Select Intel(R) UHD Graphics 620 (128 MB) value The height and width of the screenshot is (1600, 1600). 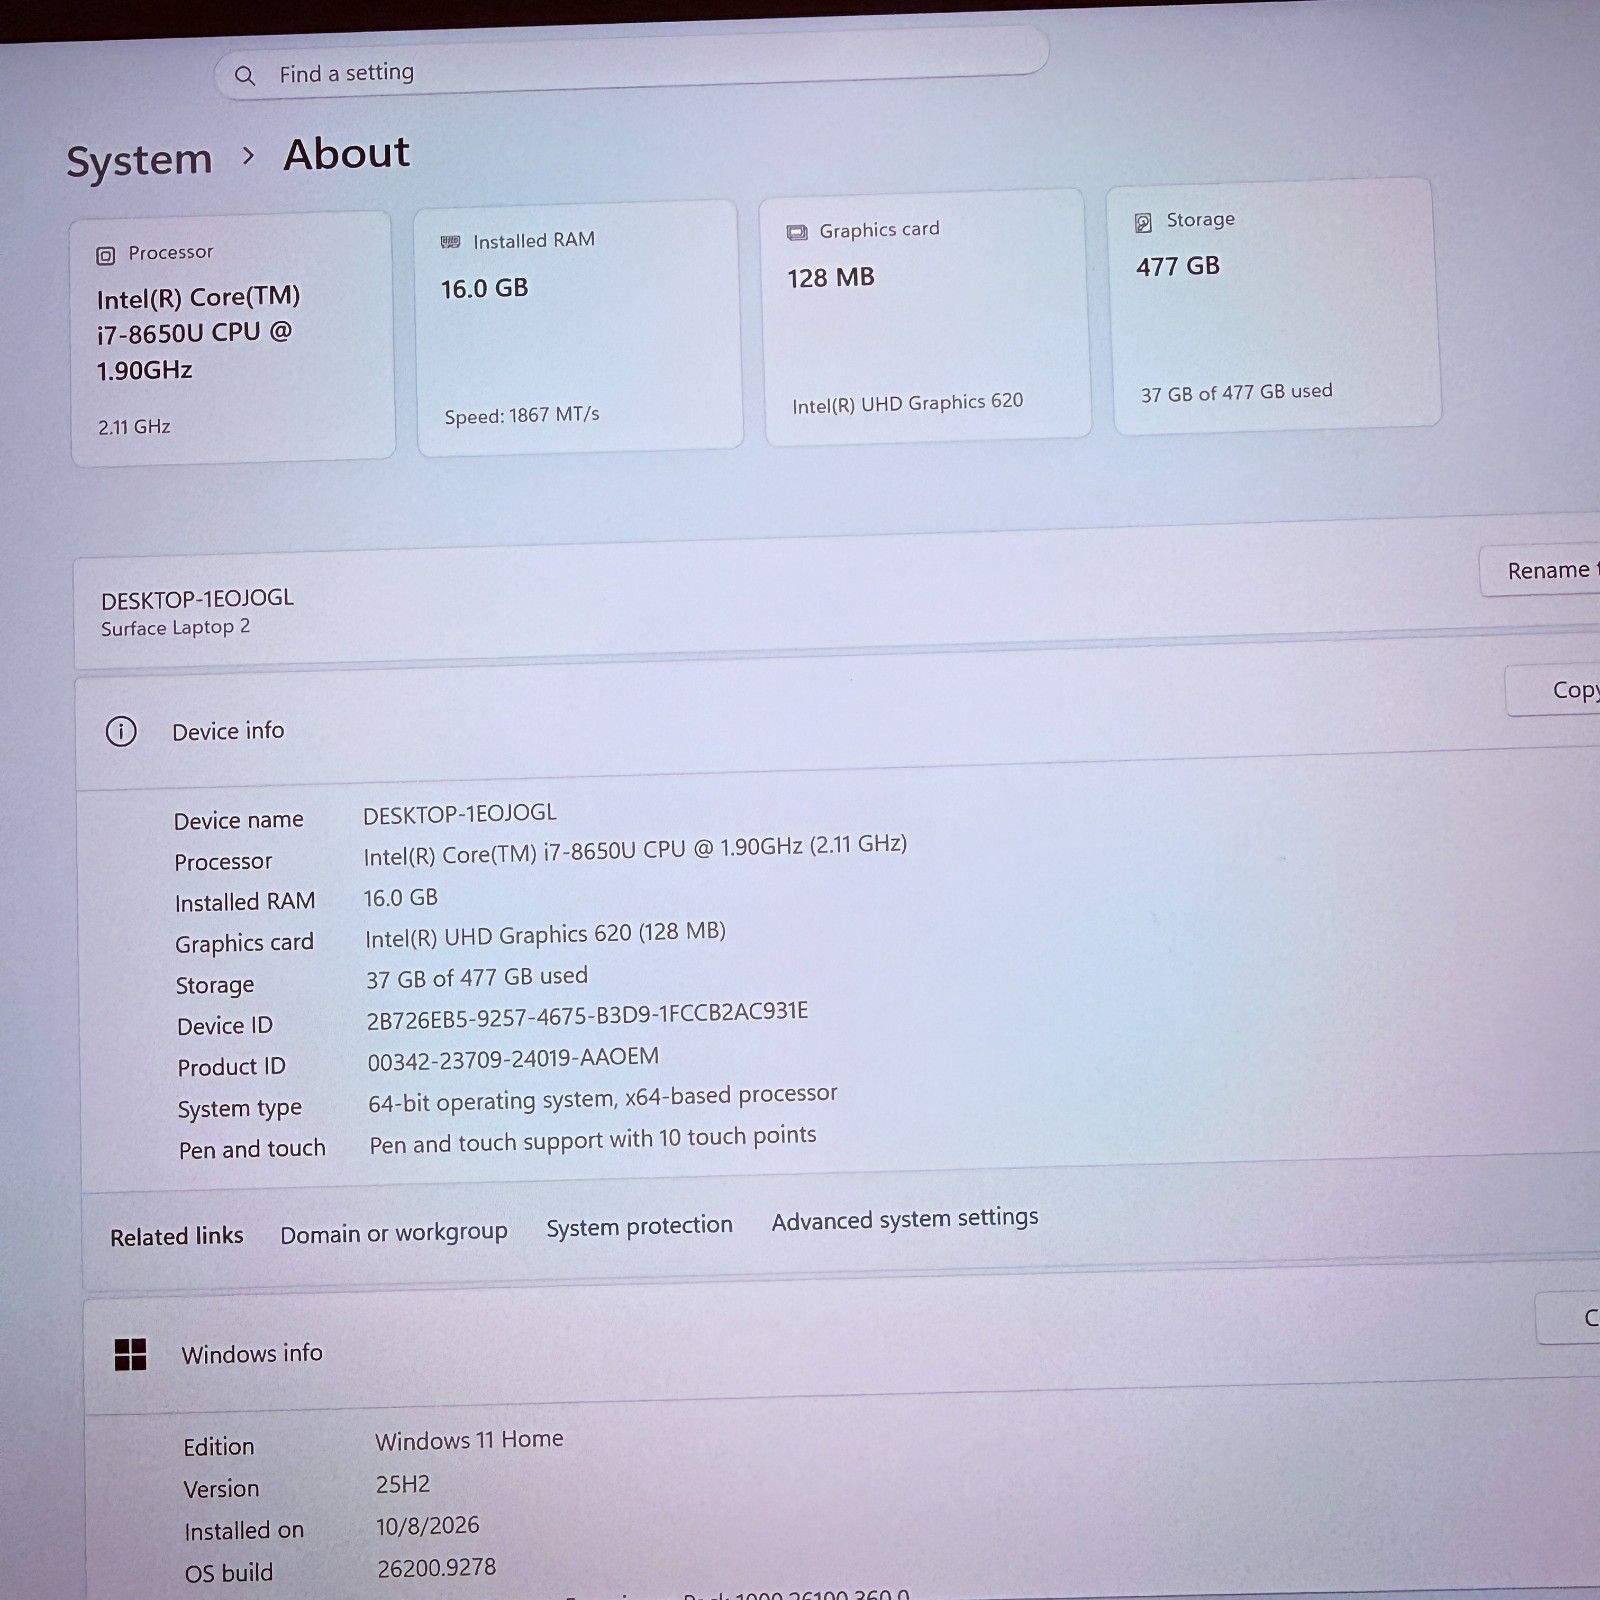pyautogui.click(x=545, y=935)
